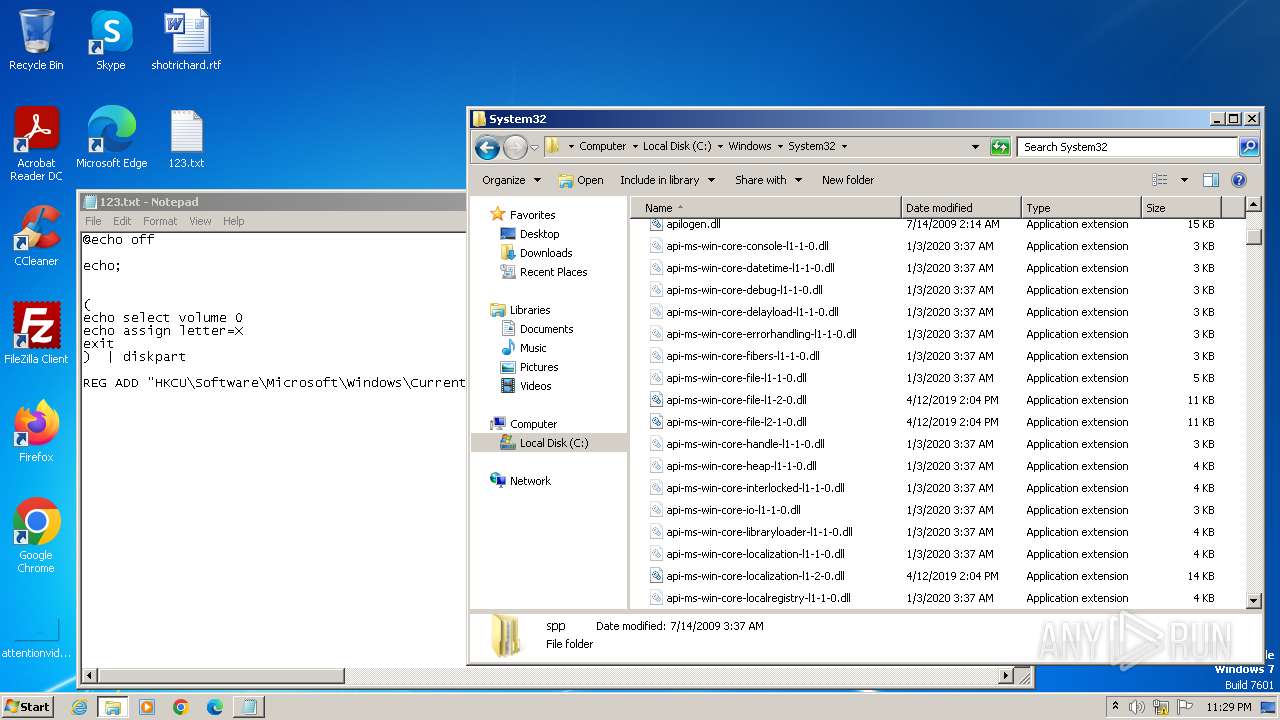Sort by the Name column header
This screenshot has width=1280, height=720.
[767, 208]
